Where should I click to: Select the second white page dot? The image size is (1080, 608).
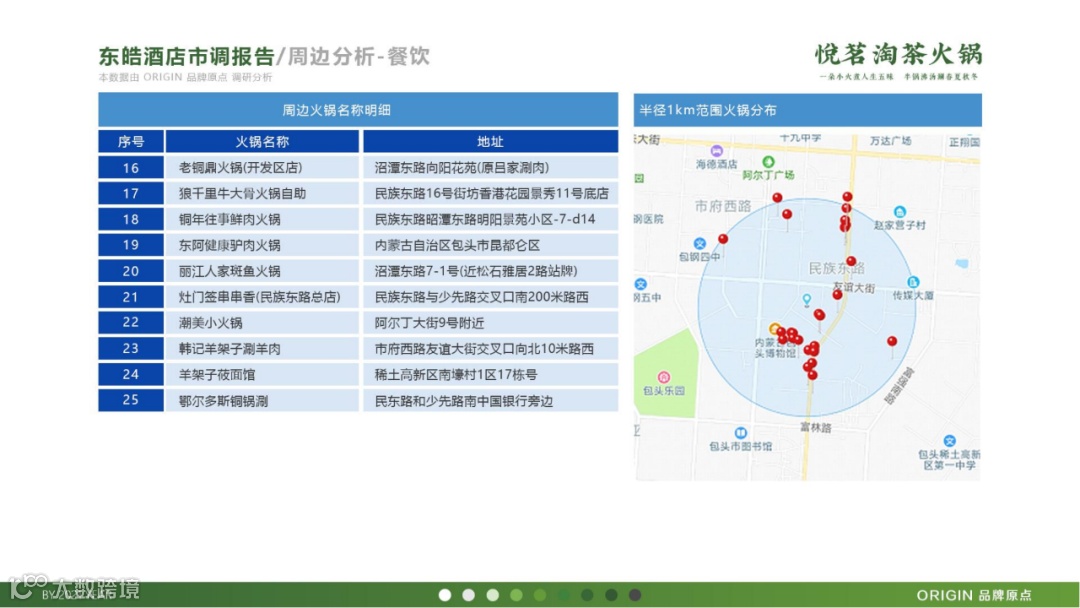[x=468, y=595]
